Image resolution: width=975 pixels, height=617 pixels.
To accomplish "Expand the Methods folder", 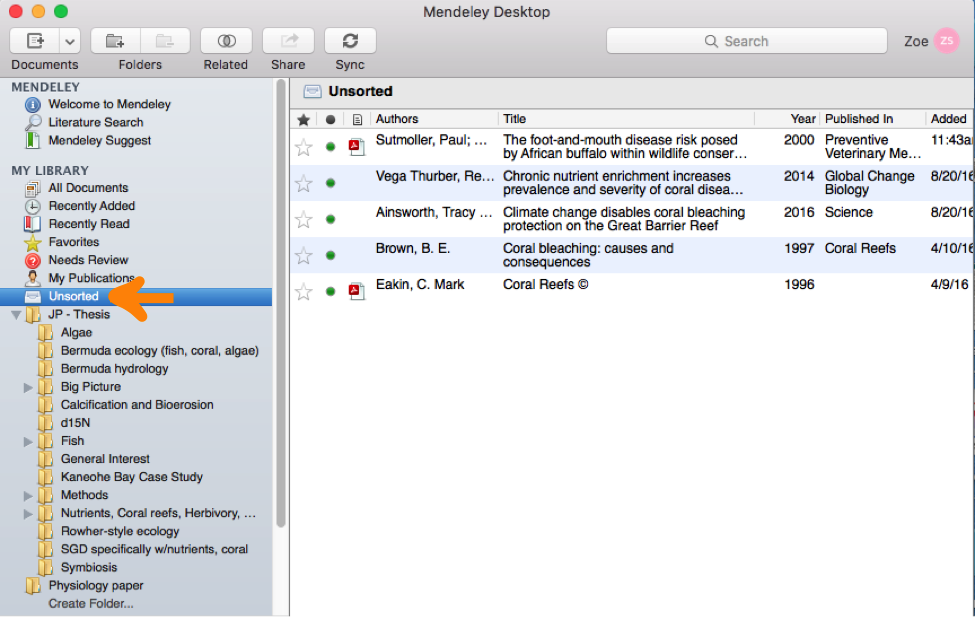I will coord(28,496).
